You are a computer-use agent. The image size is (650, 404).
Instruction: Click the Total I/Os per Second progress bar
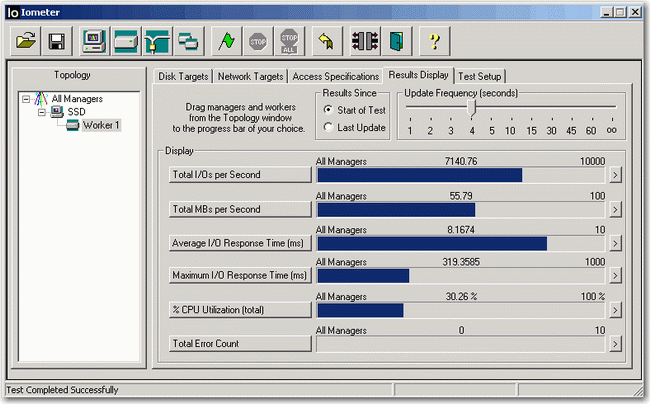click(x=461, y=175)
